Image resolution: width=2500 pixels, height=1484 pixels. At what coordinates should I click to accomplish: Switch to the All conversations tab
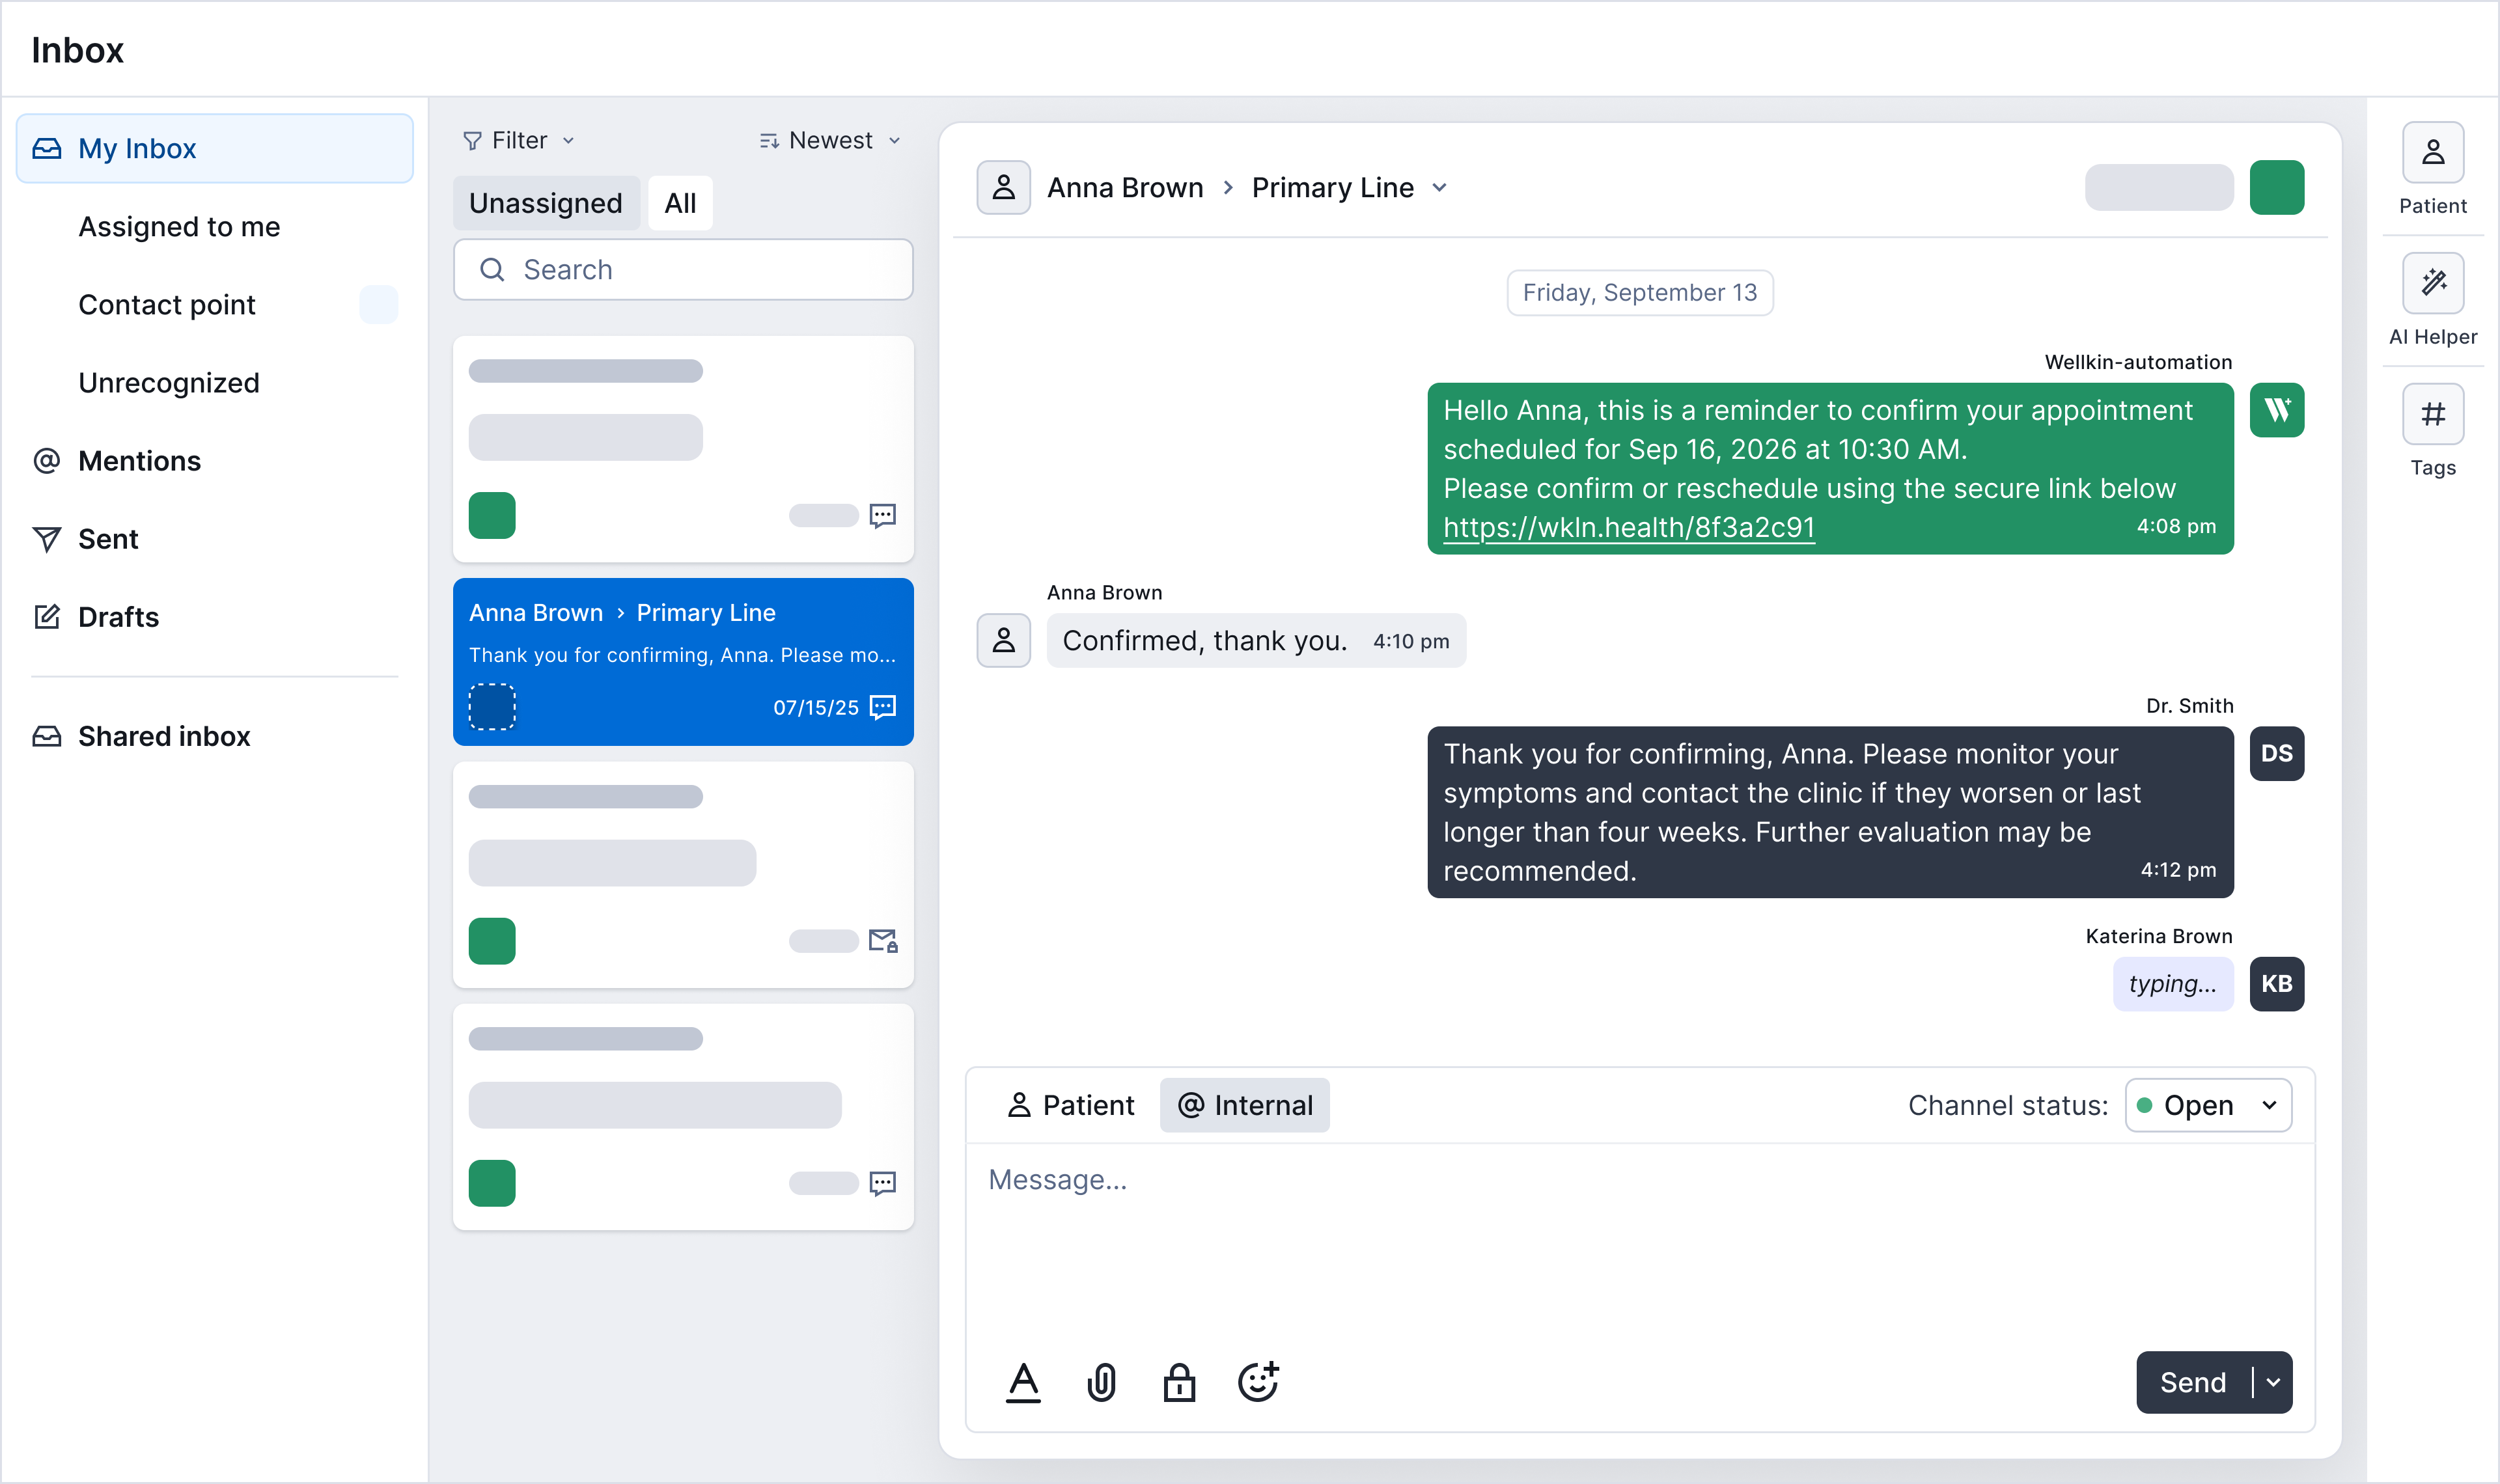(680, 202)
